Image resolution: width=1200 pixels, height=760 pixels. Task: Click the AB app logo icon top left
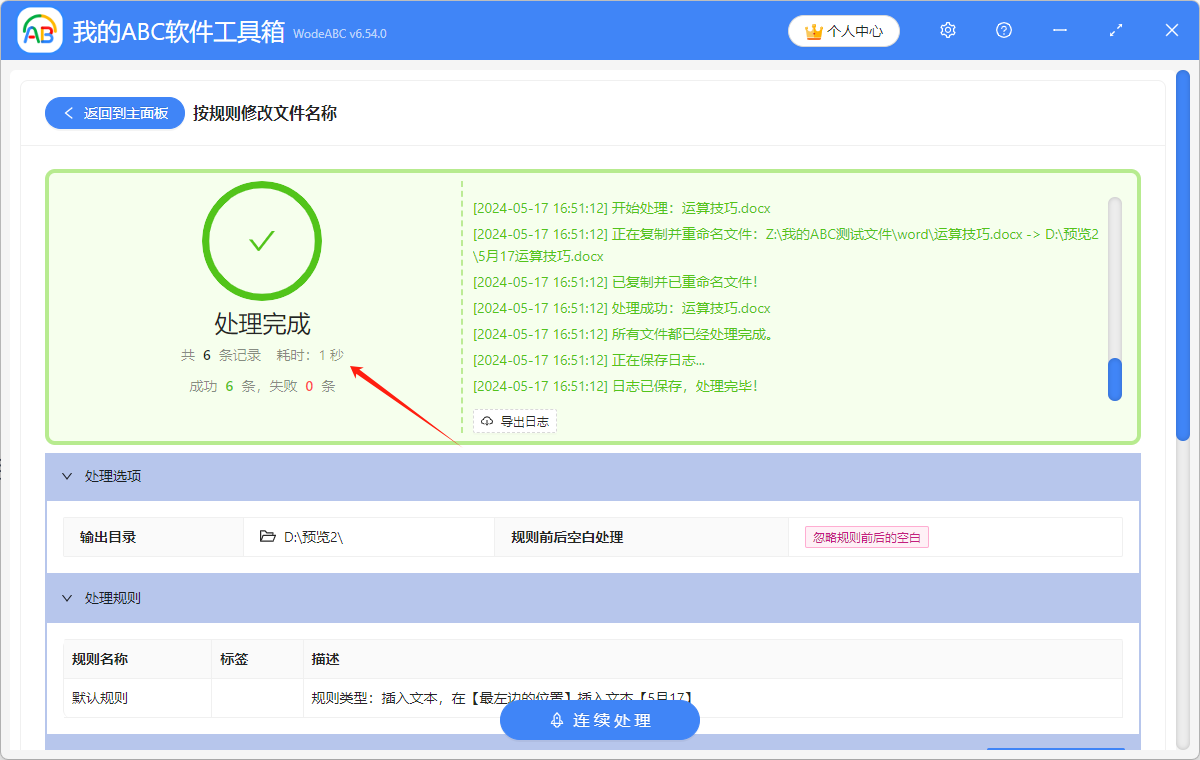point(39,30)
